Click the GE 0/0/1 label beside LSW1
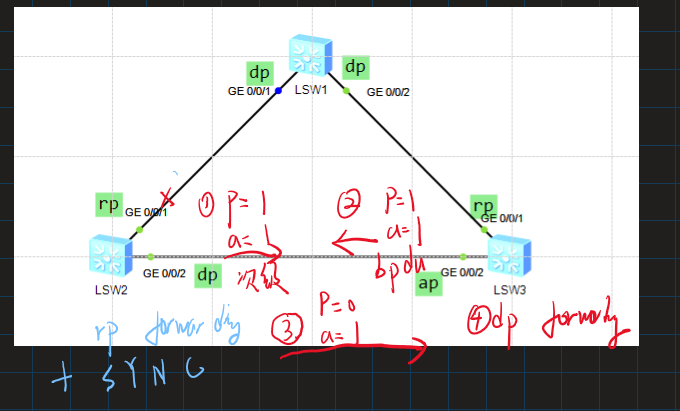The height and width of the screenshot is (411, 680). point(249,91)
